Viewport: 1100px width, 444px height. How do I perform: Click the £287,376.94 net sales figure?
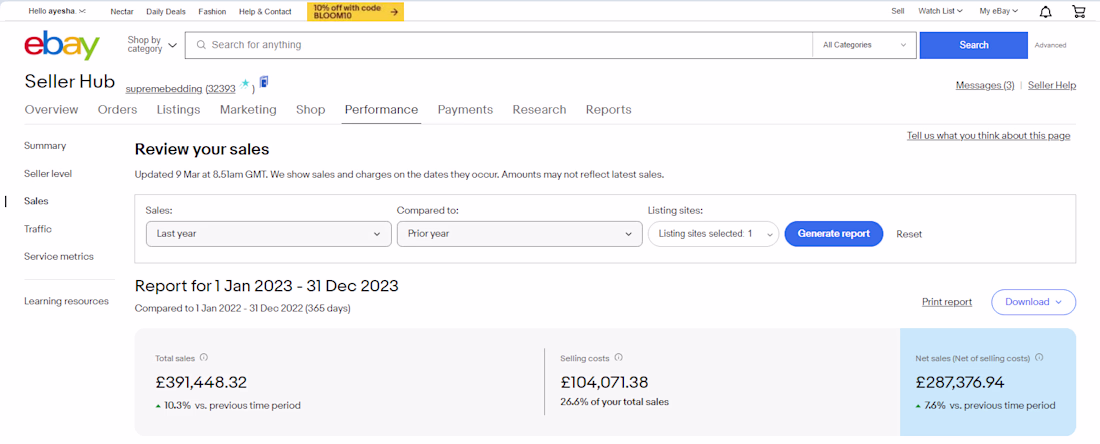tap(960, 382)
